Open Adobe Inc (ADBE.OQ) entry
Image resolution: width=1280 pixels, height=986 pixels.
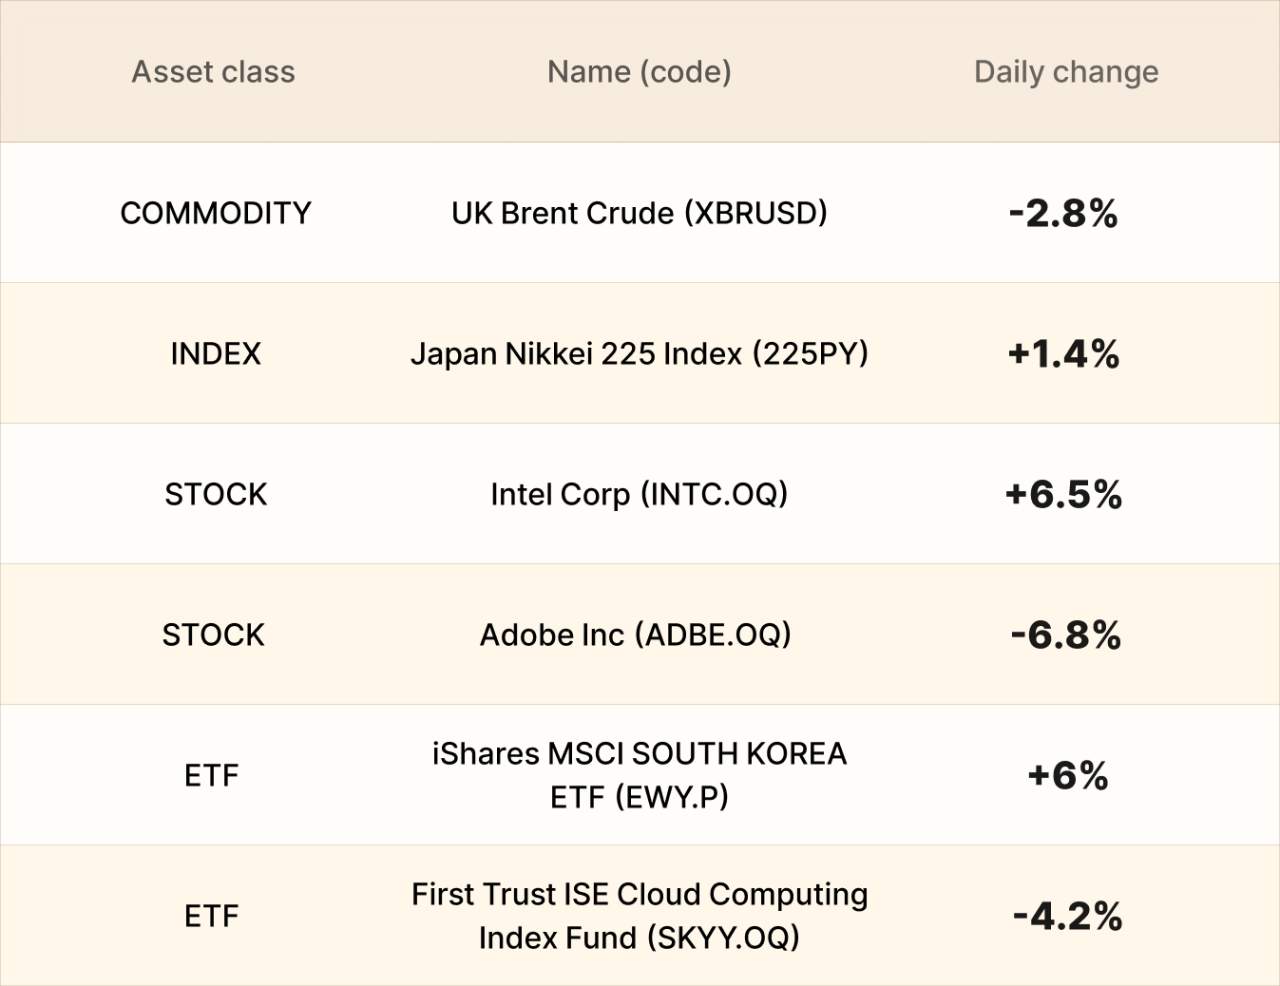636,635
